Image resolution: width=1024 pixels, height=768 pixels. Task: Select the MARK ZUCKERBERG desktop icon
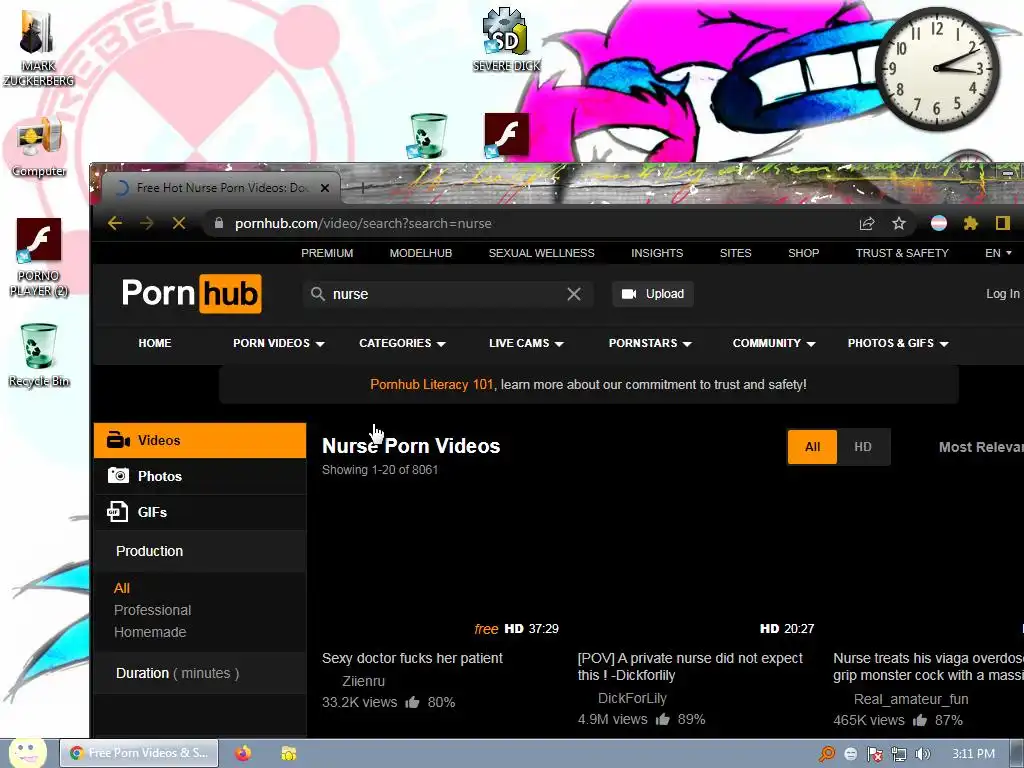39,47
